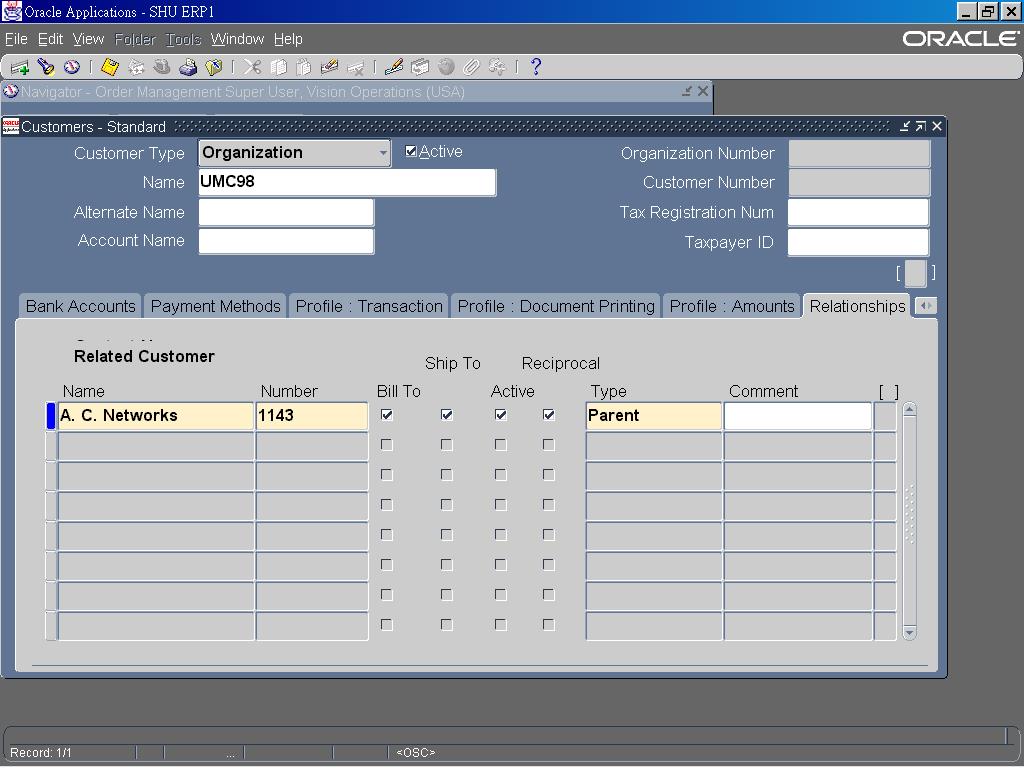
Task: Check Reciprocal in the second relationship row
Action: tap(549, 445)
